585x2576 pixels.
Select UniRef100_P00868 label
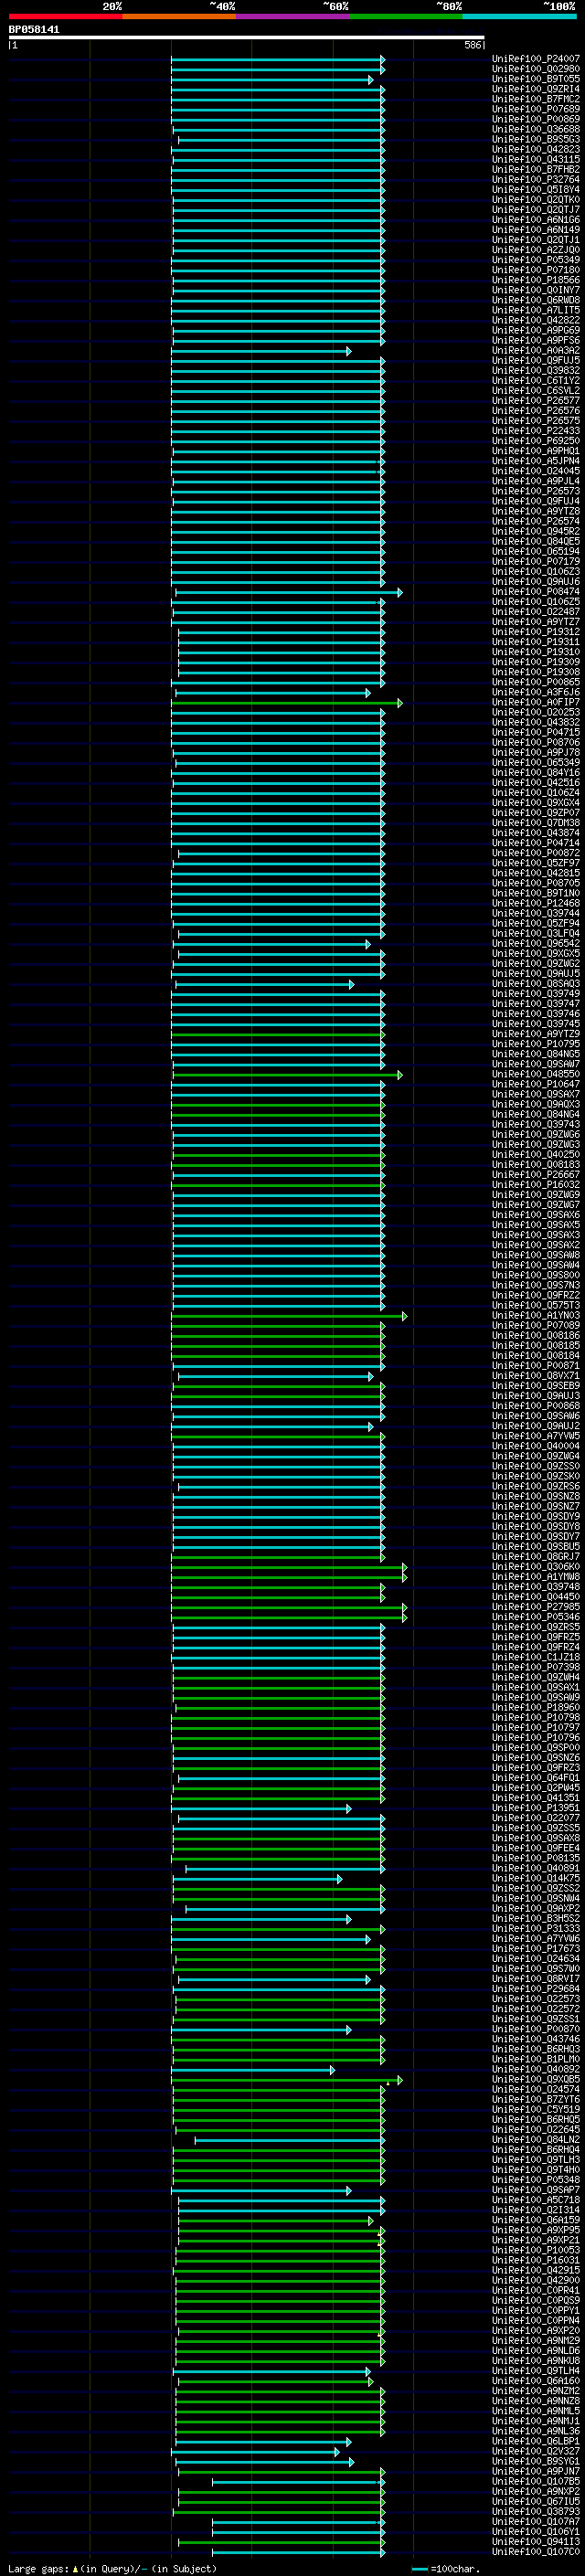click(x=536, y=1406)
